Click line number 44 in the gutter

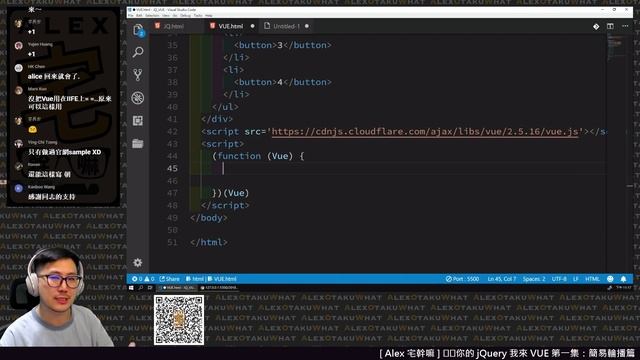(172, 156)
